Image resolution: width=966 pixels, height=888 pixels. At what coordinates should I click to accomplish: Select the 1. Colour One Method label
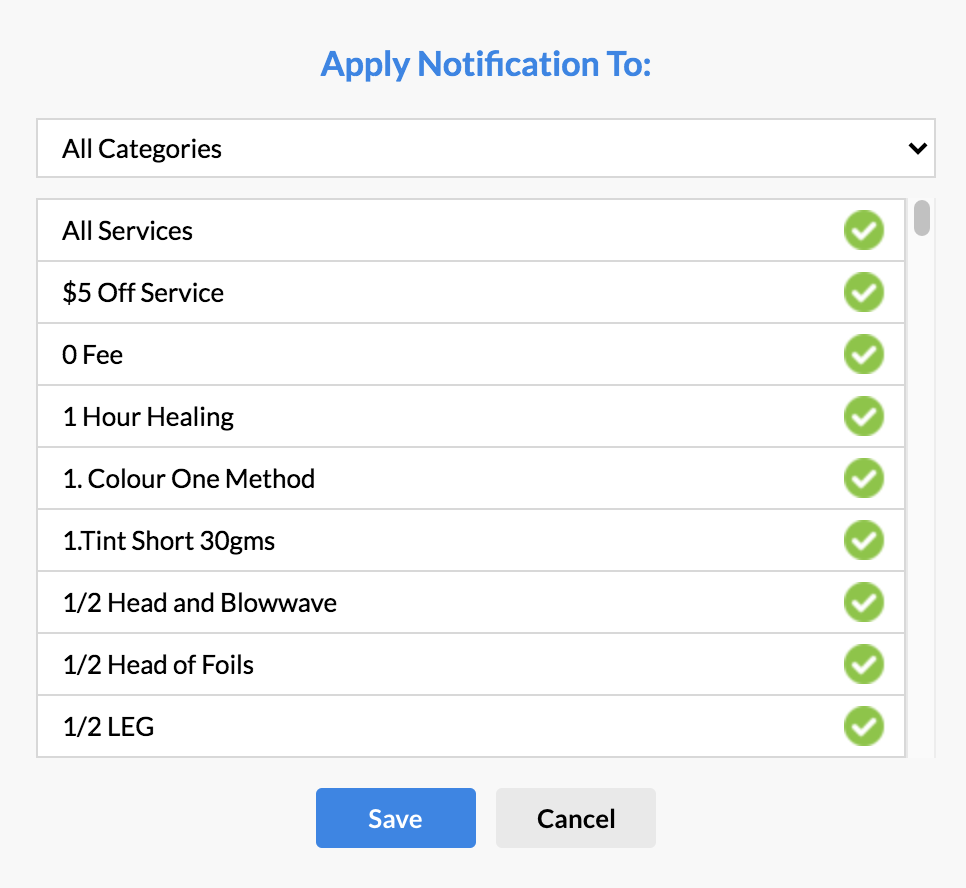(188, 479)
